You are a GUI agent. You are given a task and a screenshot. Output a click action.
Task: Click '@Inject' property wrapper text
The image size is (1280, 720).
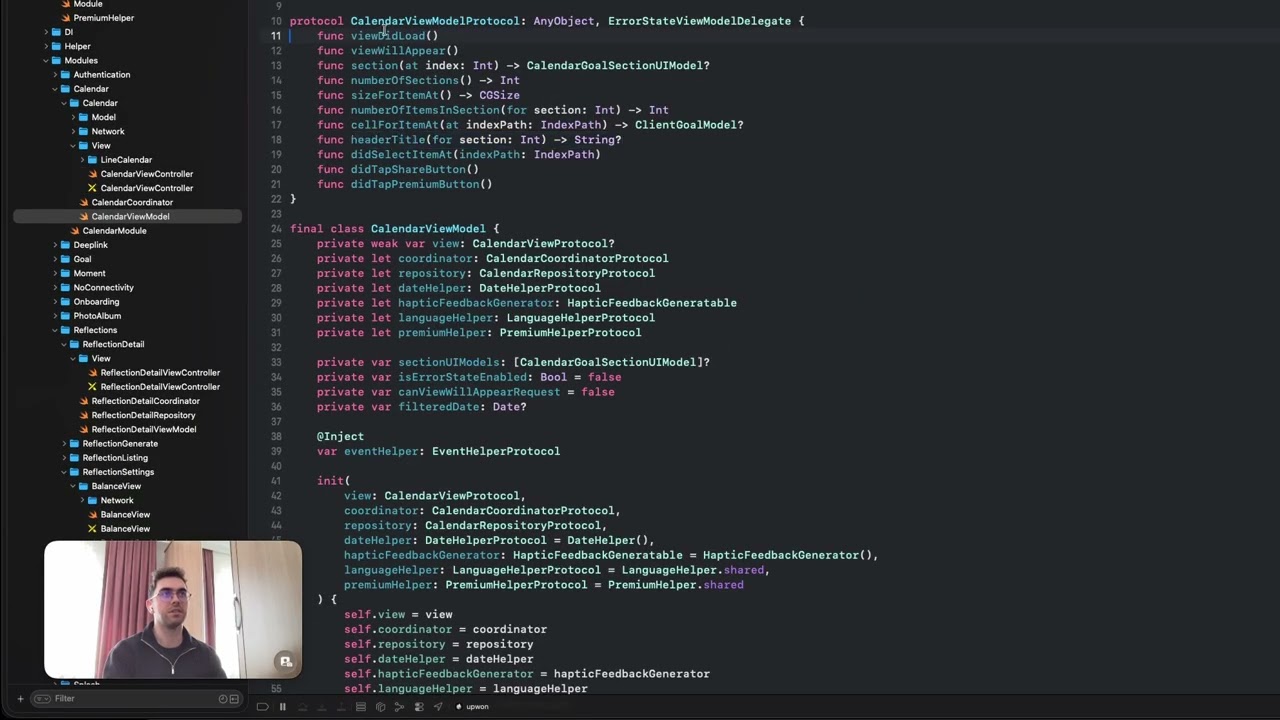point(340,437)
